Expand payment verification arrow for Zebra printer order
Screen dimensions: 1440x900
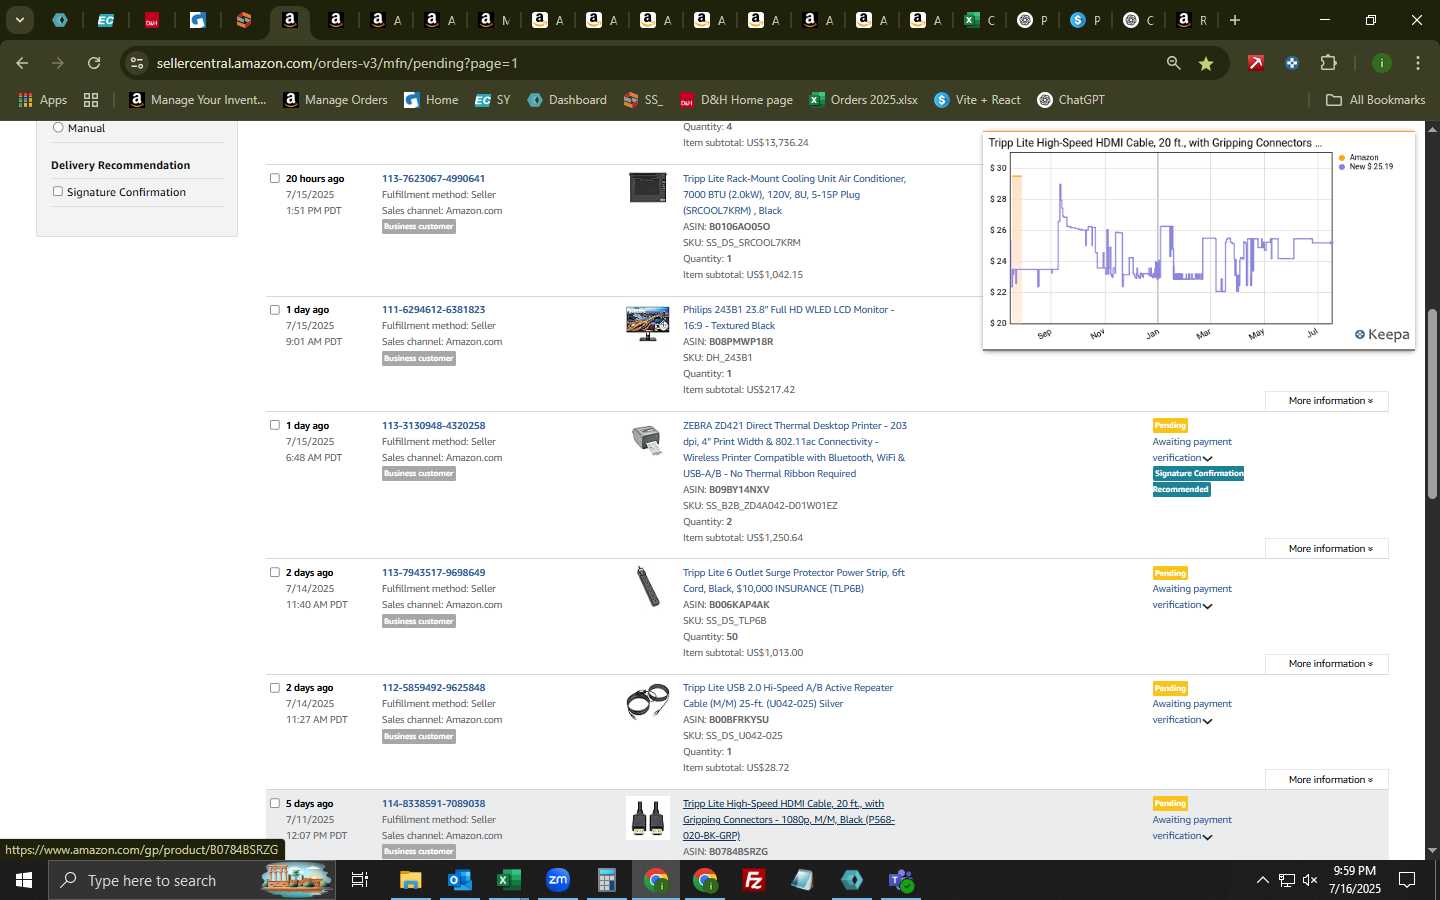(1208, 458)
